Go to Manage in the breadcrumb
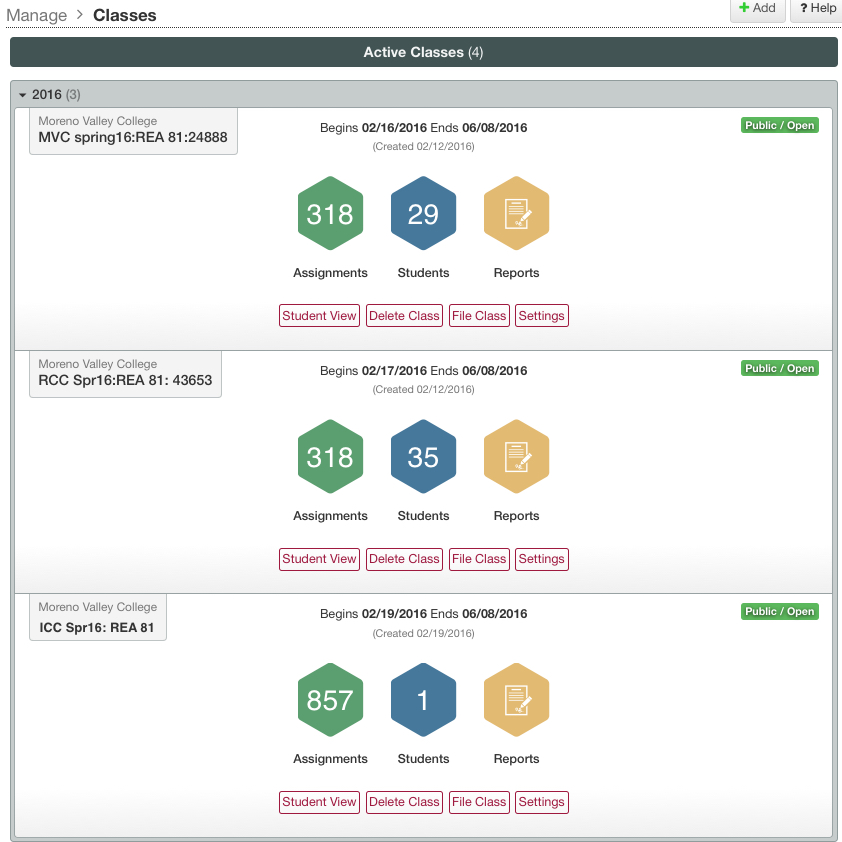This screenshot has width=842, height=842. [x=37, y=16]
